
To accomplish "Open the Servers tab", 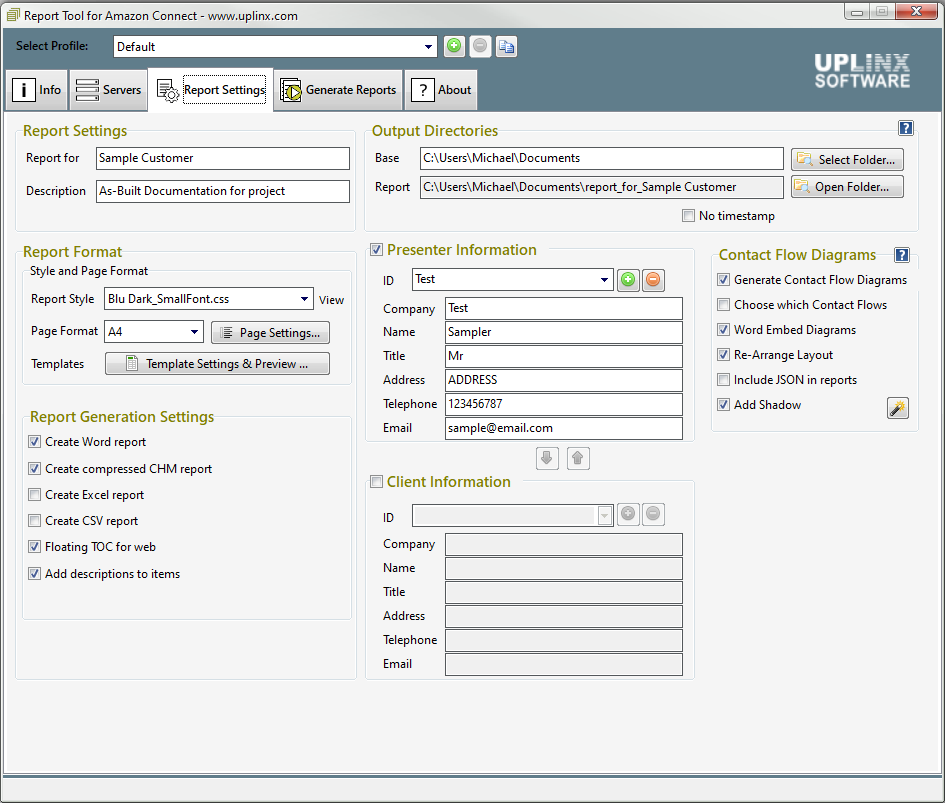I will point(108,90).
